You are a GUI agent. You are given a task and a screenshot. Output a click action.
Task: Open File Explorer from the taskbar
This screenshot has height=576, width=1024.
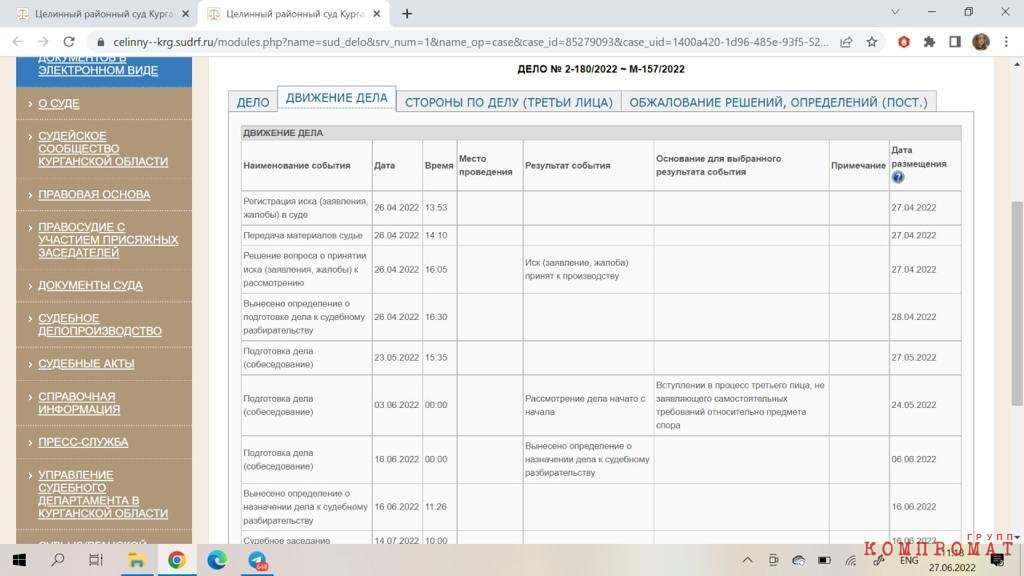136,560
